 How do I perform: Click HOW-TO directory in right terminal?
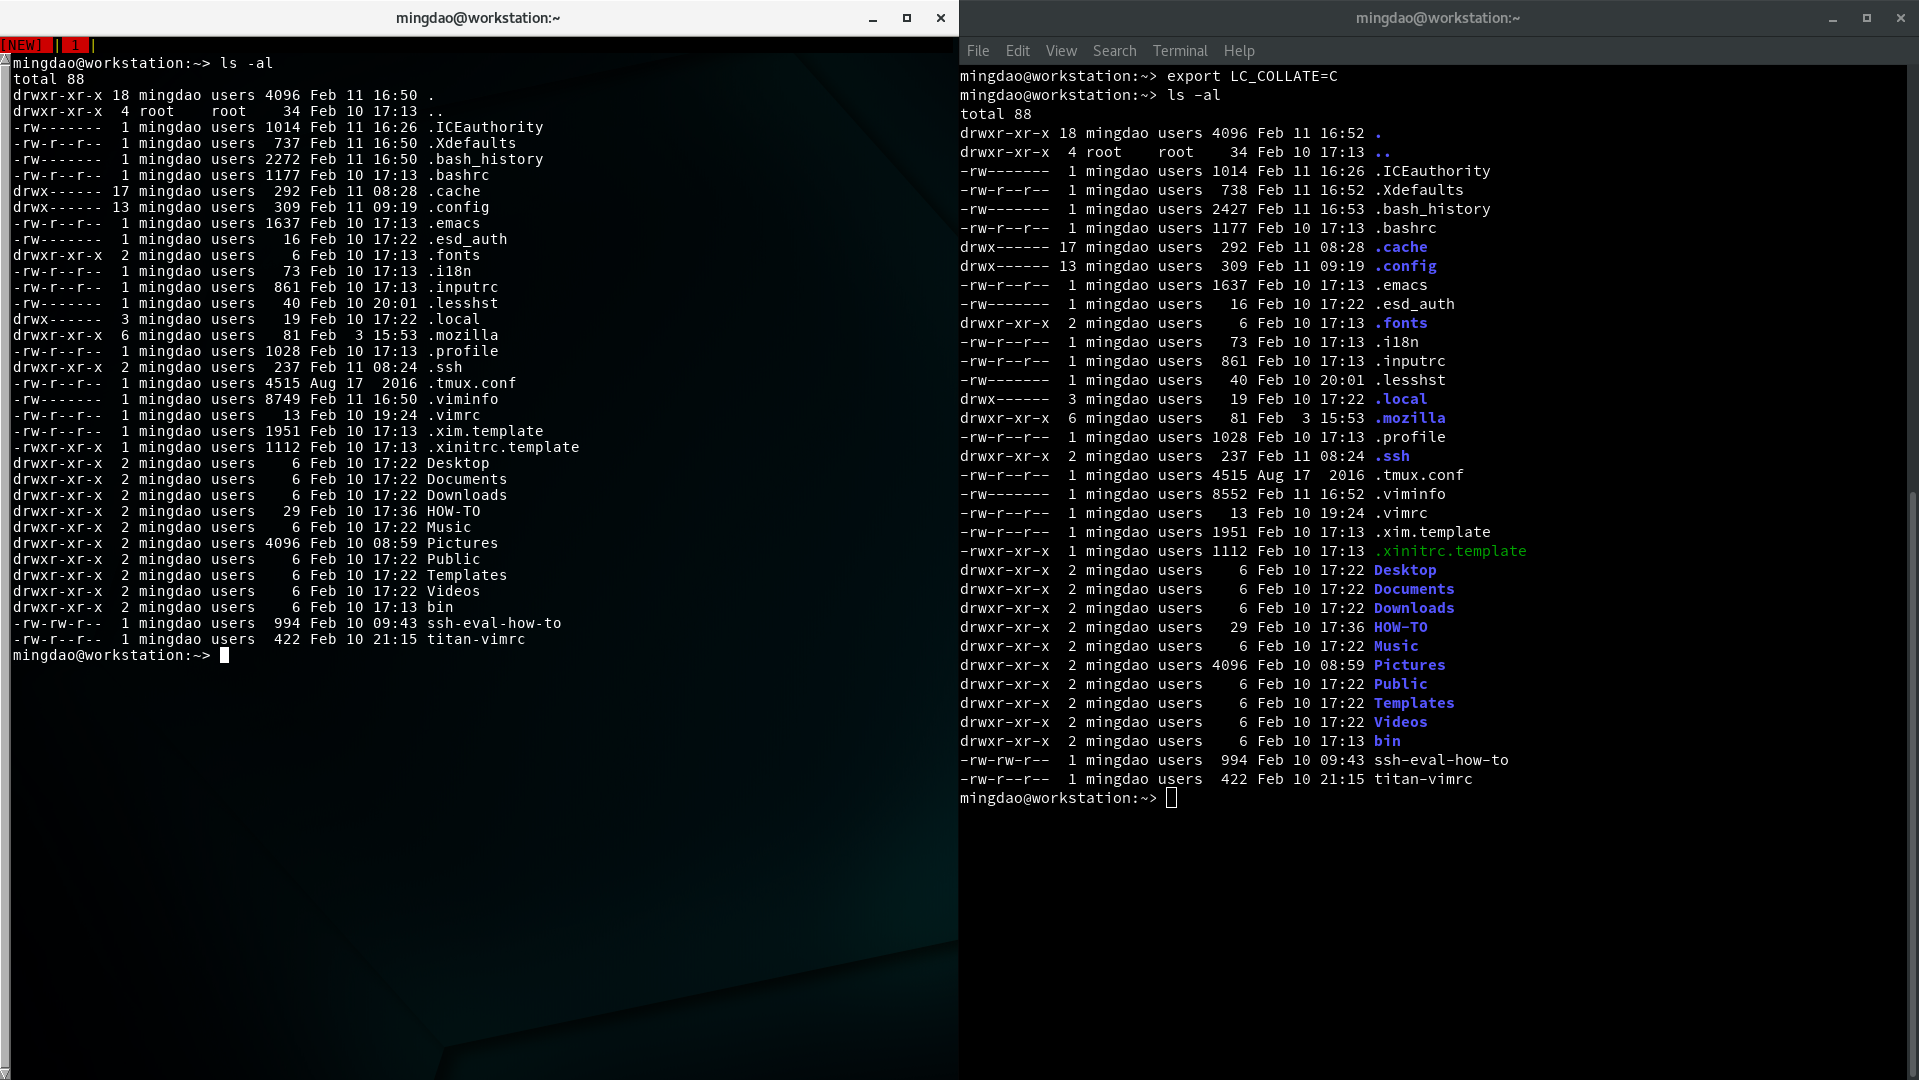(1400, 627)
